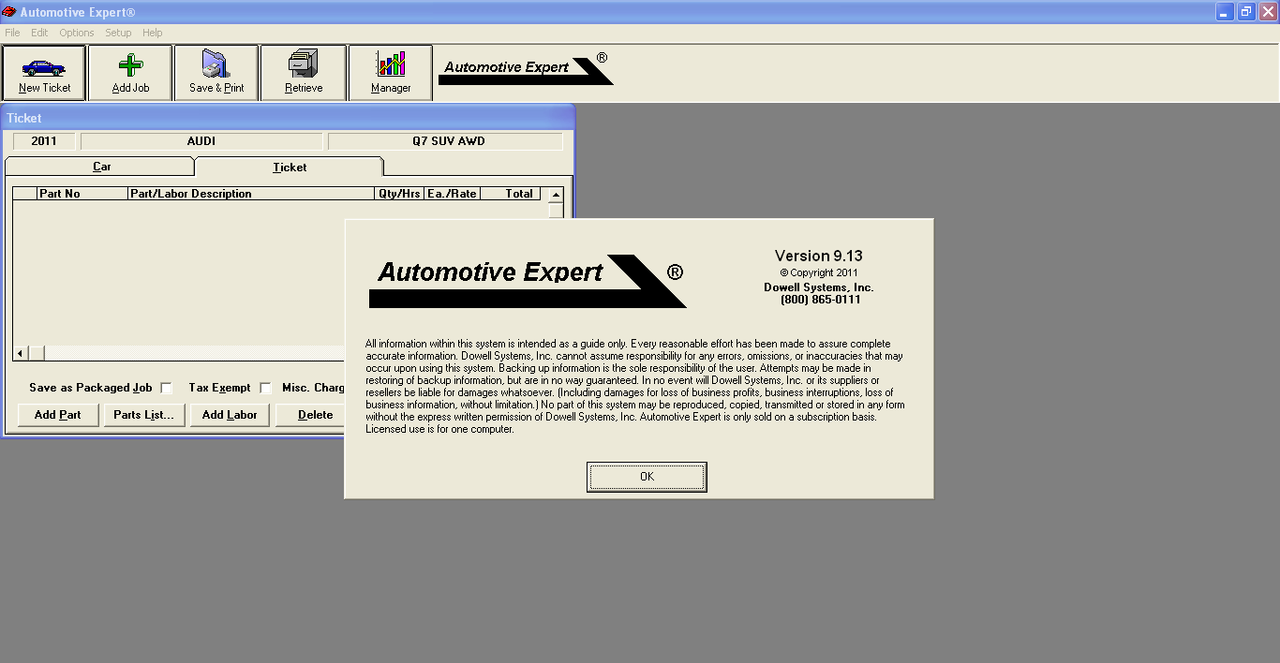Click the Total column header

511,194
